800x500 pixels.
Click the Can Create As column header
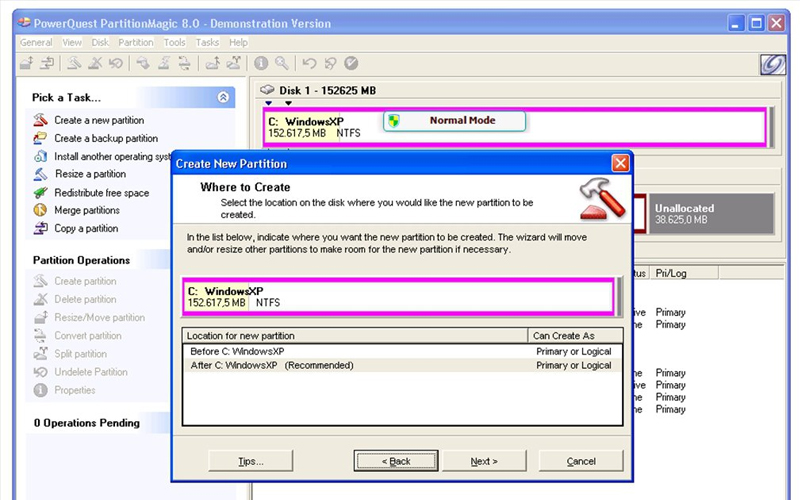[x=576, y=336]
